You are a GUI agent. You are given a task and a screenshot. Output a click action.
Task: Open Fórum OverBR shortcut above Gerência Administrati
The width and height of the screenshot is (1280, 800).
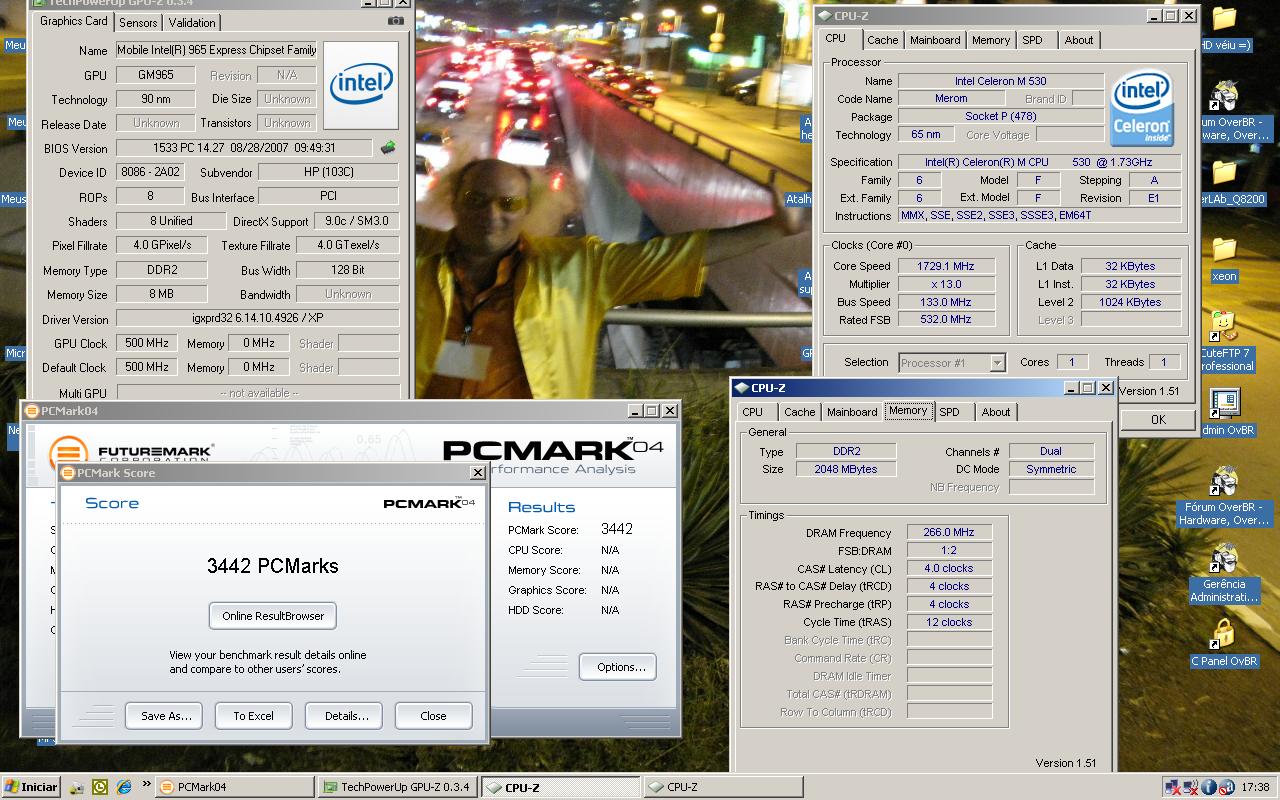[1224, 496]
